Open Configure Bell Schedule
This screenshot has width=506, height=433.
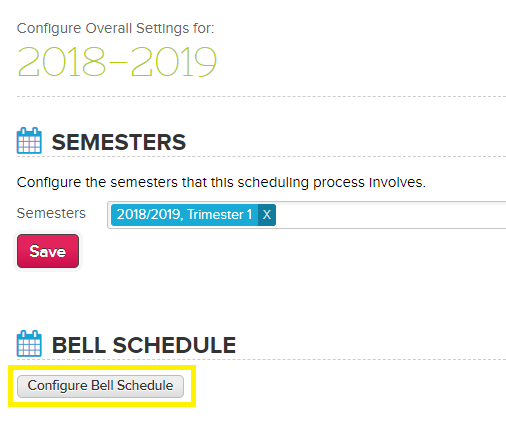tap(100, 386)
